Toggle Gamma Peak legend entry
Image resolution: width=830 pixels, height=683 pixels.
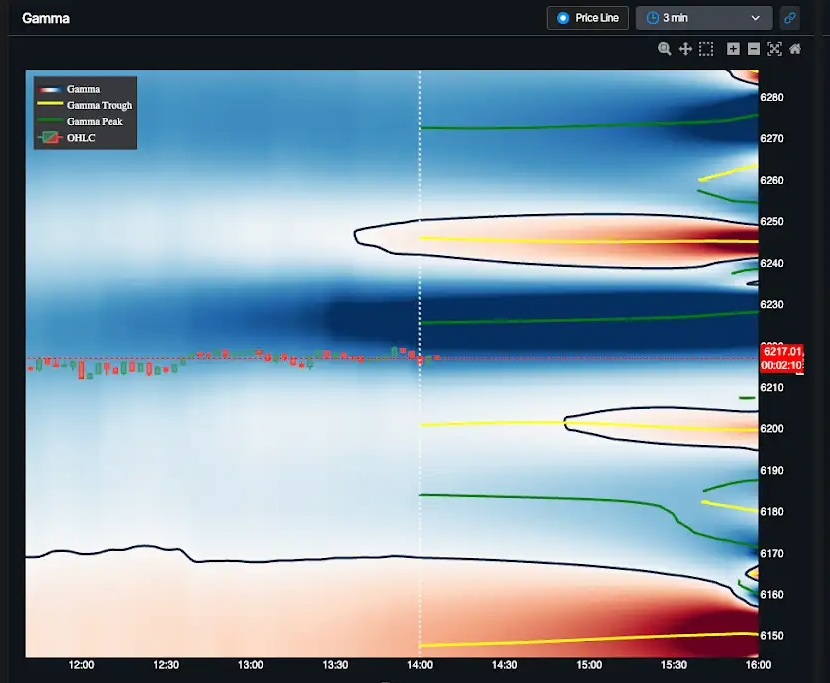pos(80,121)
